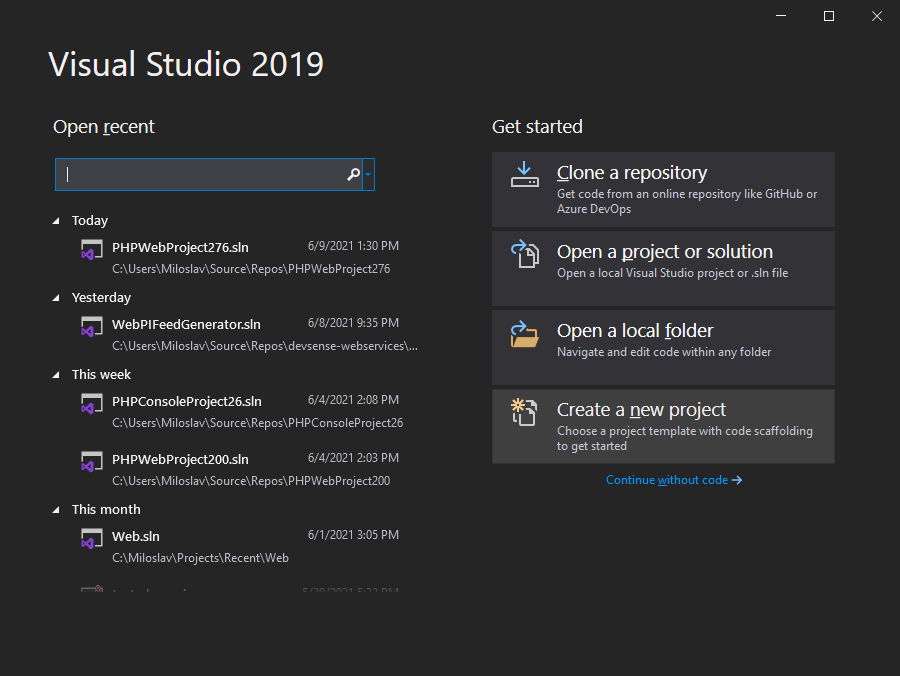Click the PHPWebProject276.sln solution icon
Viewport: 900px width, 676px height.
(x=91, y=250)
